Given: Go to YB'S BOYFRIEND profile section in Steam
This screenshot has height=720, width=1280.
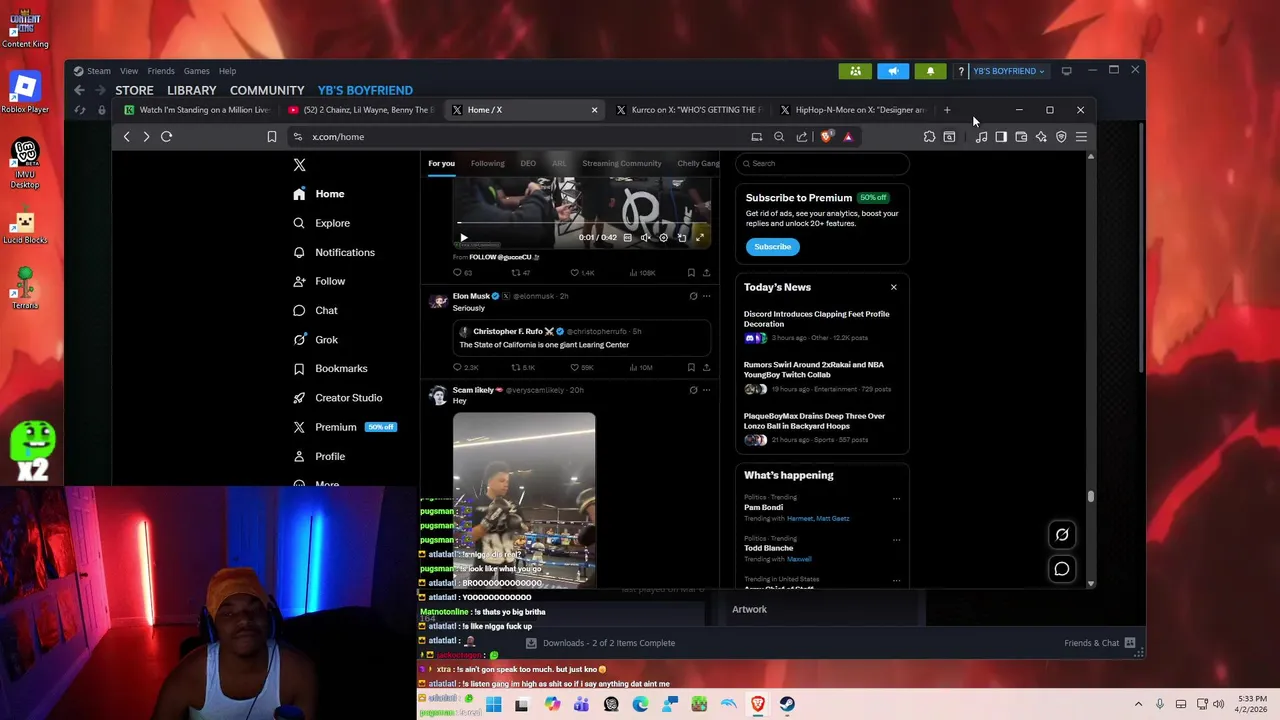Looking at the screenshot, I should 365,90.
